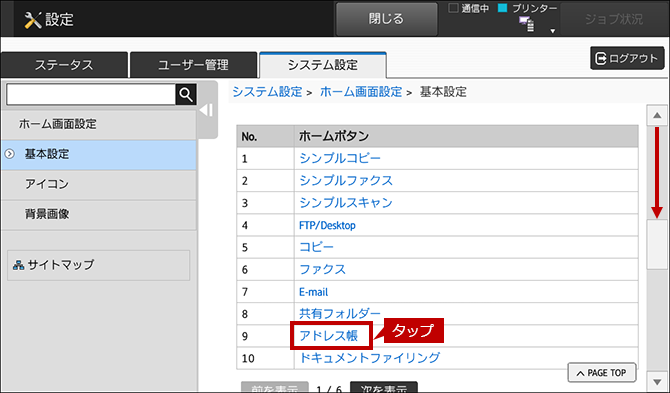The width and height of the screenshot is (670, 393).
Task: Switch to the ステータス tab
Action: [64, 65]
